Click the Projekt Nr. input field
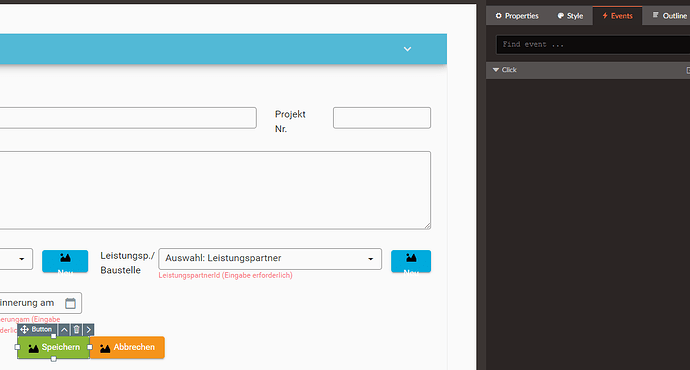Viewport: 690px width, 370px height. click(x=382, y=118)
